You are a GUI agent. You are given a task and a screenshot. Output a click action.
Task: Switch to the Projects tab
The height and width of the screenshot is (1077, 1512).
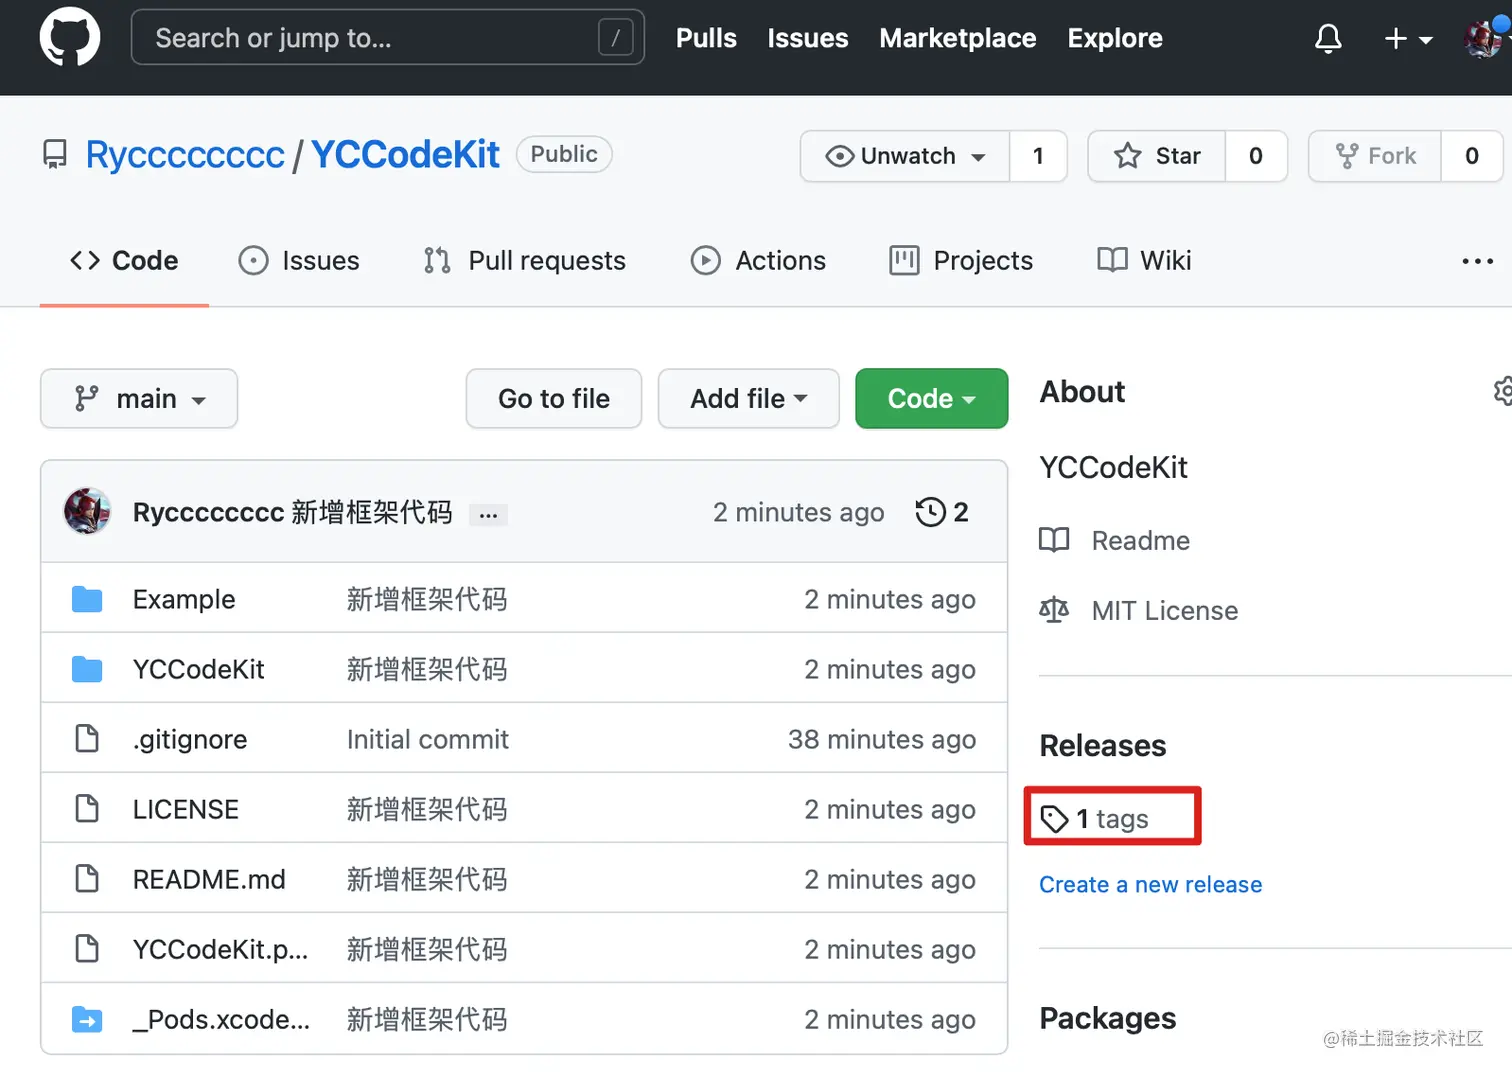pos(961,261)
